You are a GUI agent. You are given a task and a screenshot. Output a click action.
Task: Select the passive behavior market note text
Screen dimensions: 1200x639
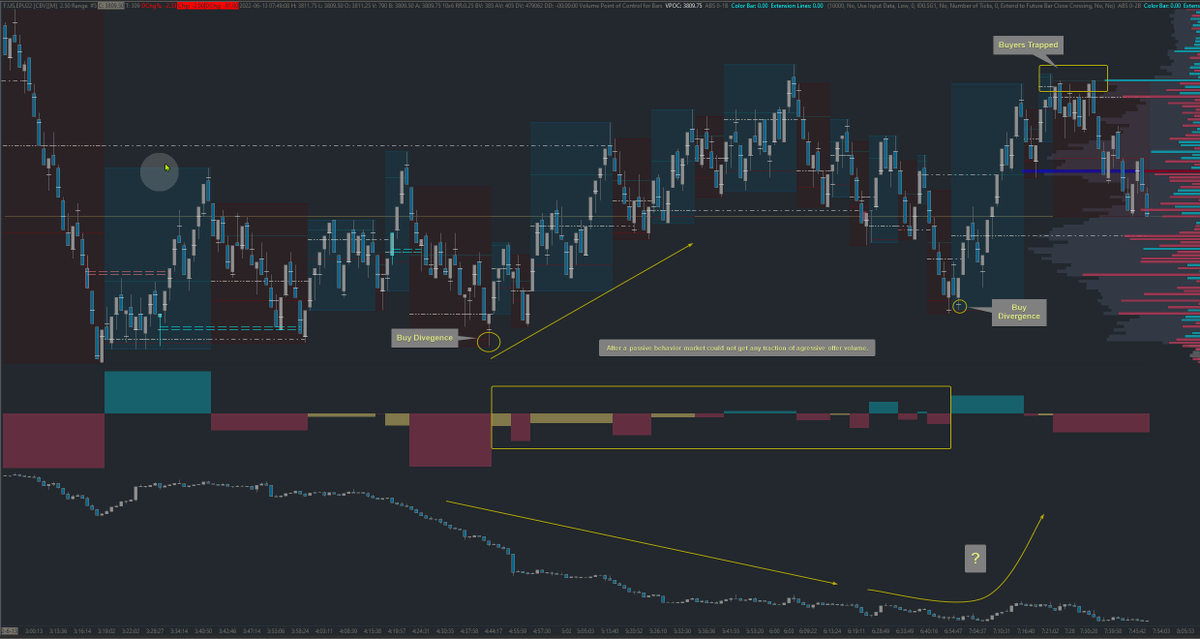tap(739, 348)
